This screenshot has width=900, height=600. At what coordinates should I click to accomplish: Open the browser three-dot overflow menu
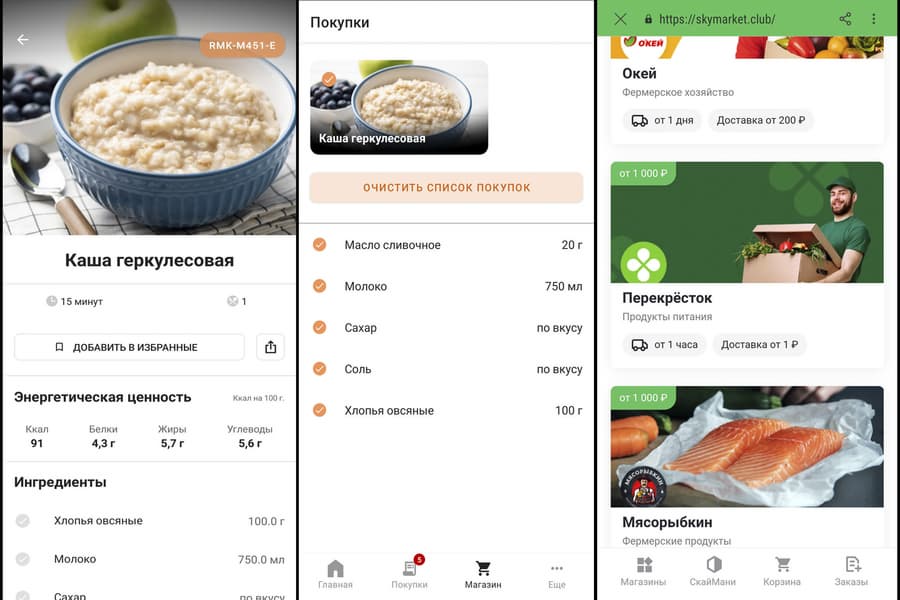(x=874, y=19)
